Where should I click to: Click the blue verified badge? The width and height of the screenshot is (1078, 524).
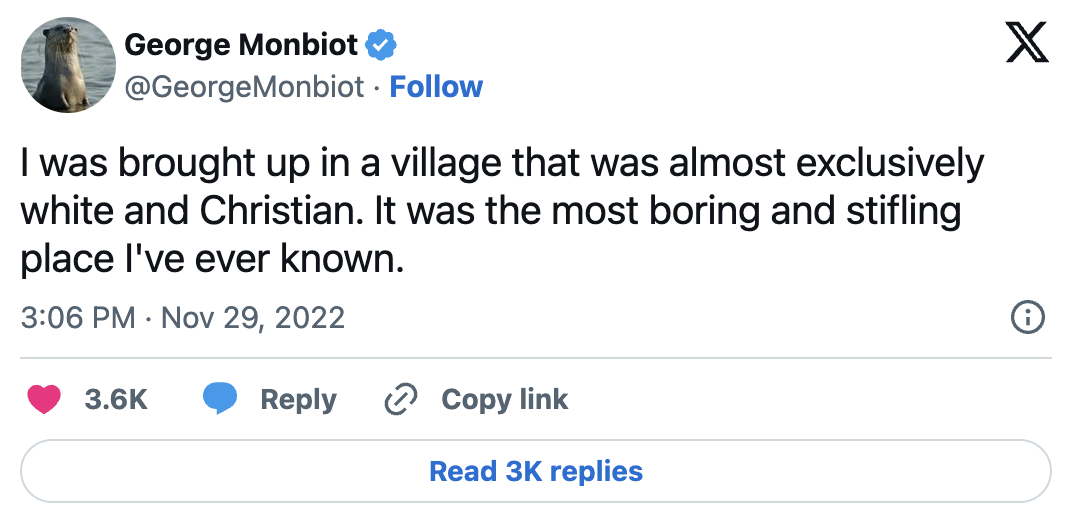381,44
